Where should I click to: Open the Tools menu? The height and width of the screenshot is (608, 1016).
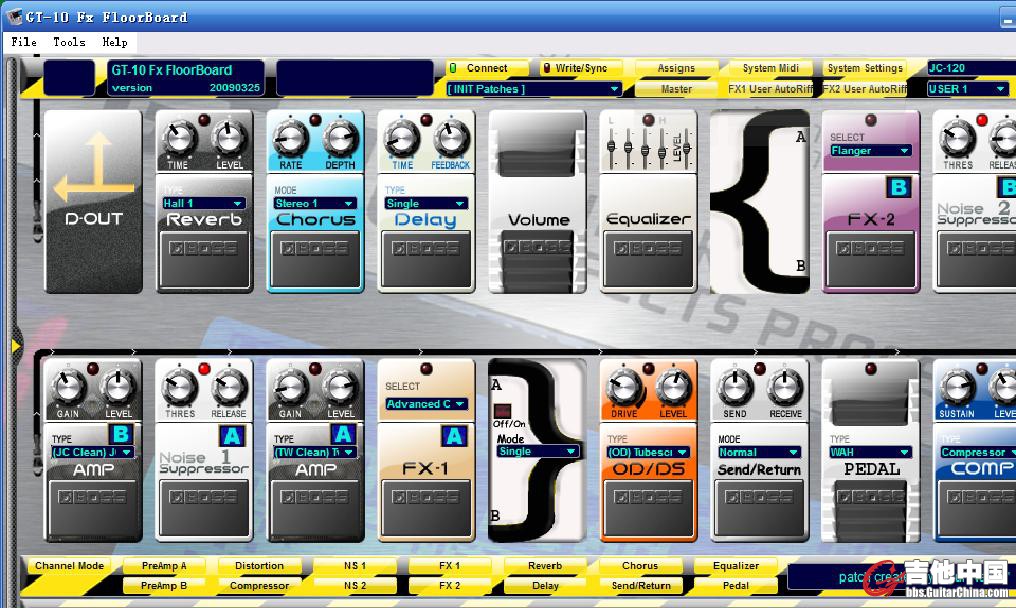69,42
